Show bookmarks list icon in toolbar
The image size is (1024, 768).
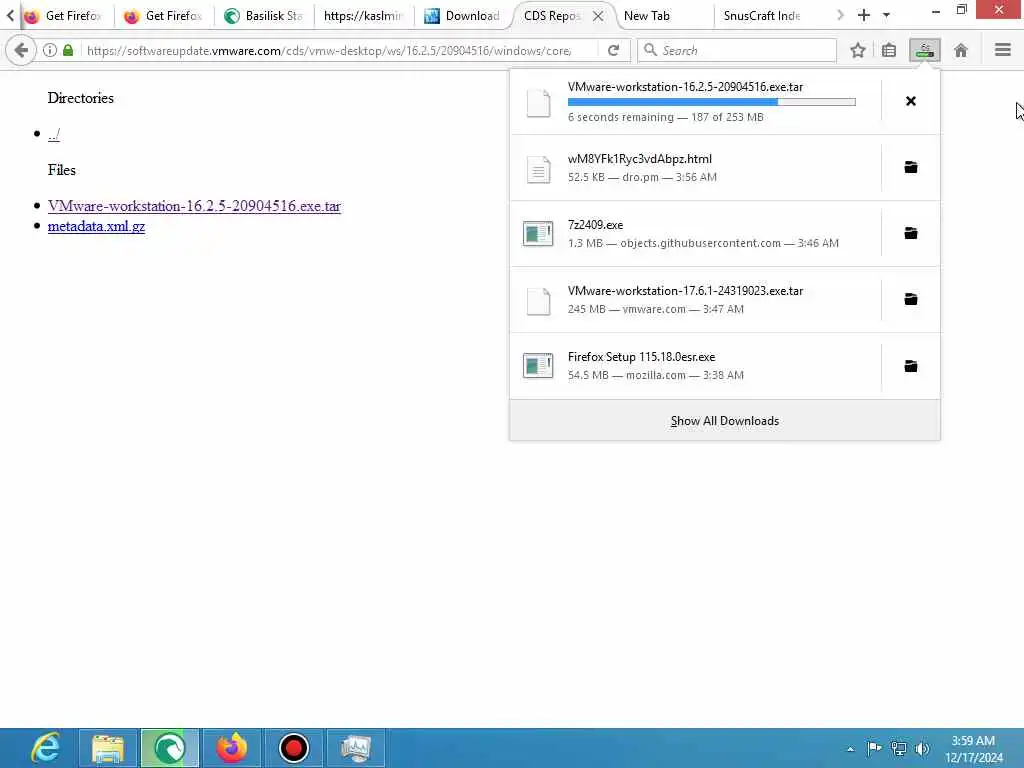pos(889,50)
